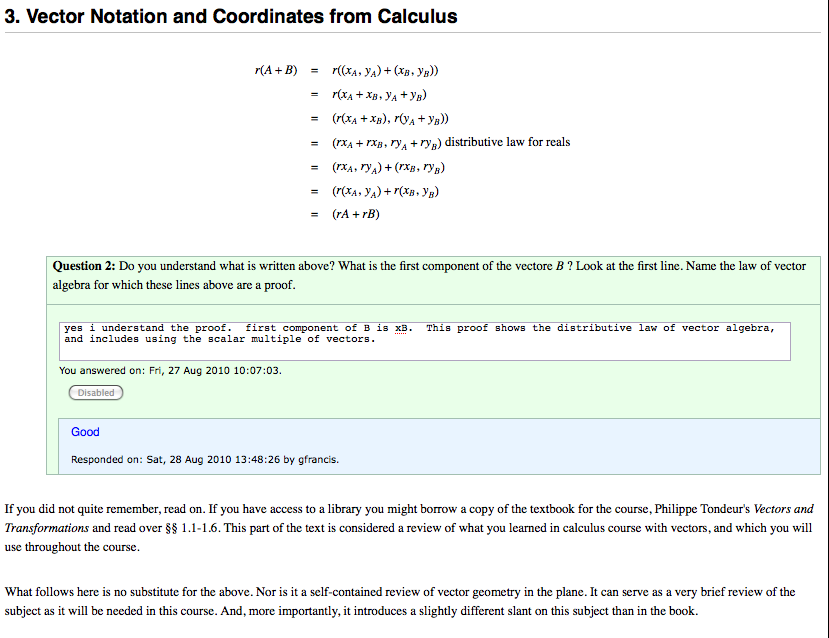The image size is (829, 638).
Task: Click the "3. Vector Notation and Coordinates" heading
Action: point(232,17)
